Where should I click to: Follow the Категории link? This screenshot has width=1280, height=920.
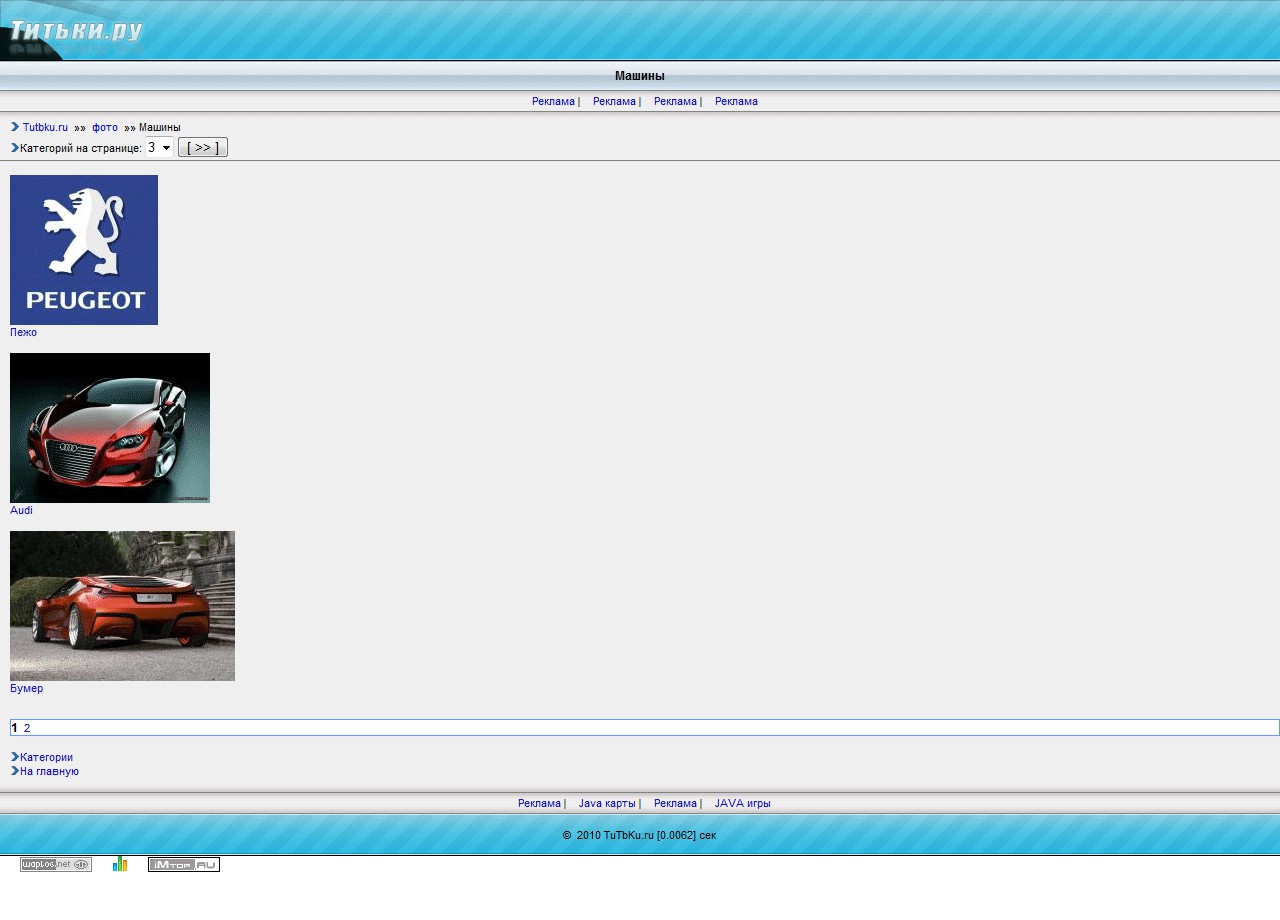pyautogui.click(x=46, y=757)
